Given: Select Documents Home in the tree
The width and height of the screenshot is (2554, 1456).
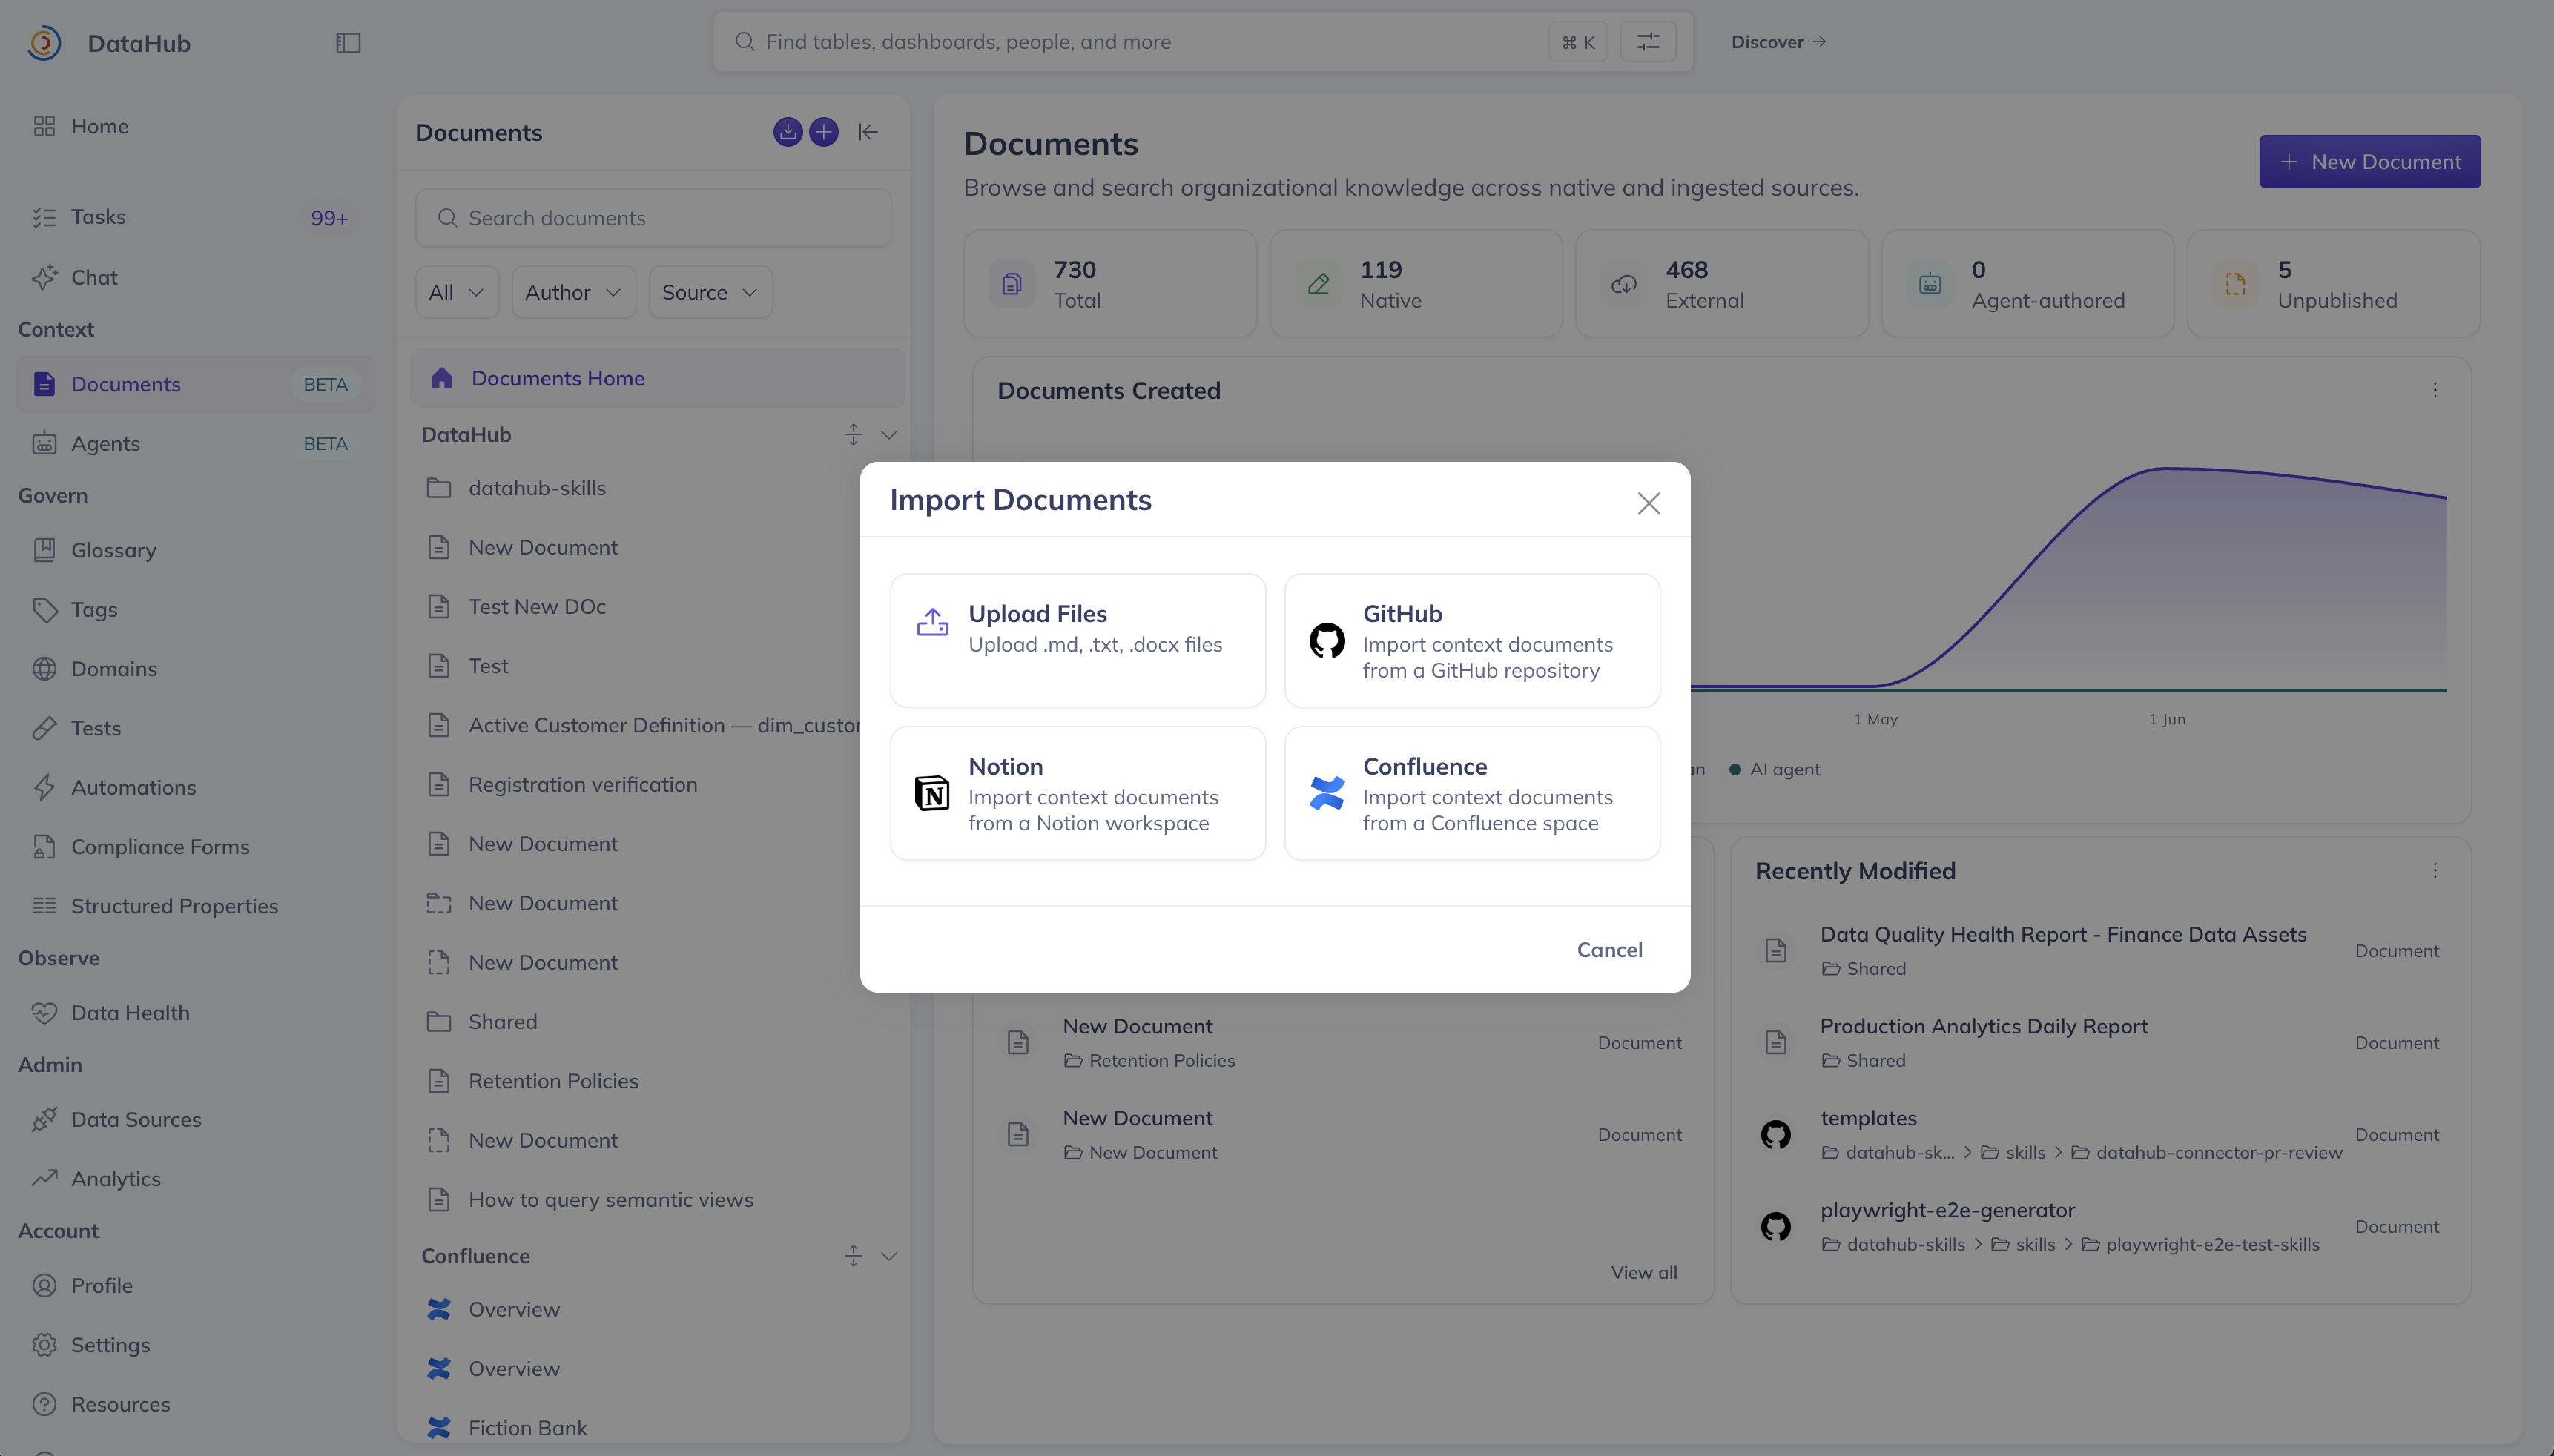Looking at the screenshot, I should point(658,378).
